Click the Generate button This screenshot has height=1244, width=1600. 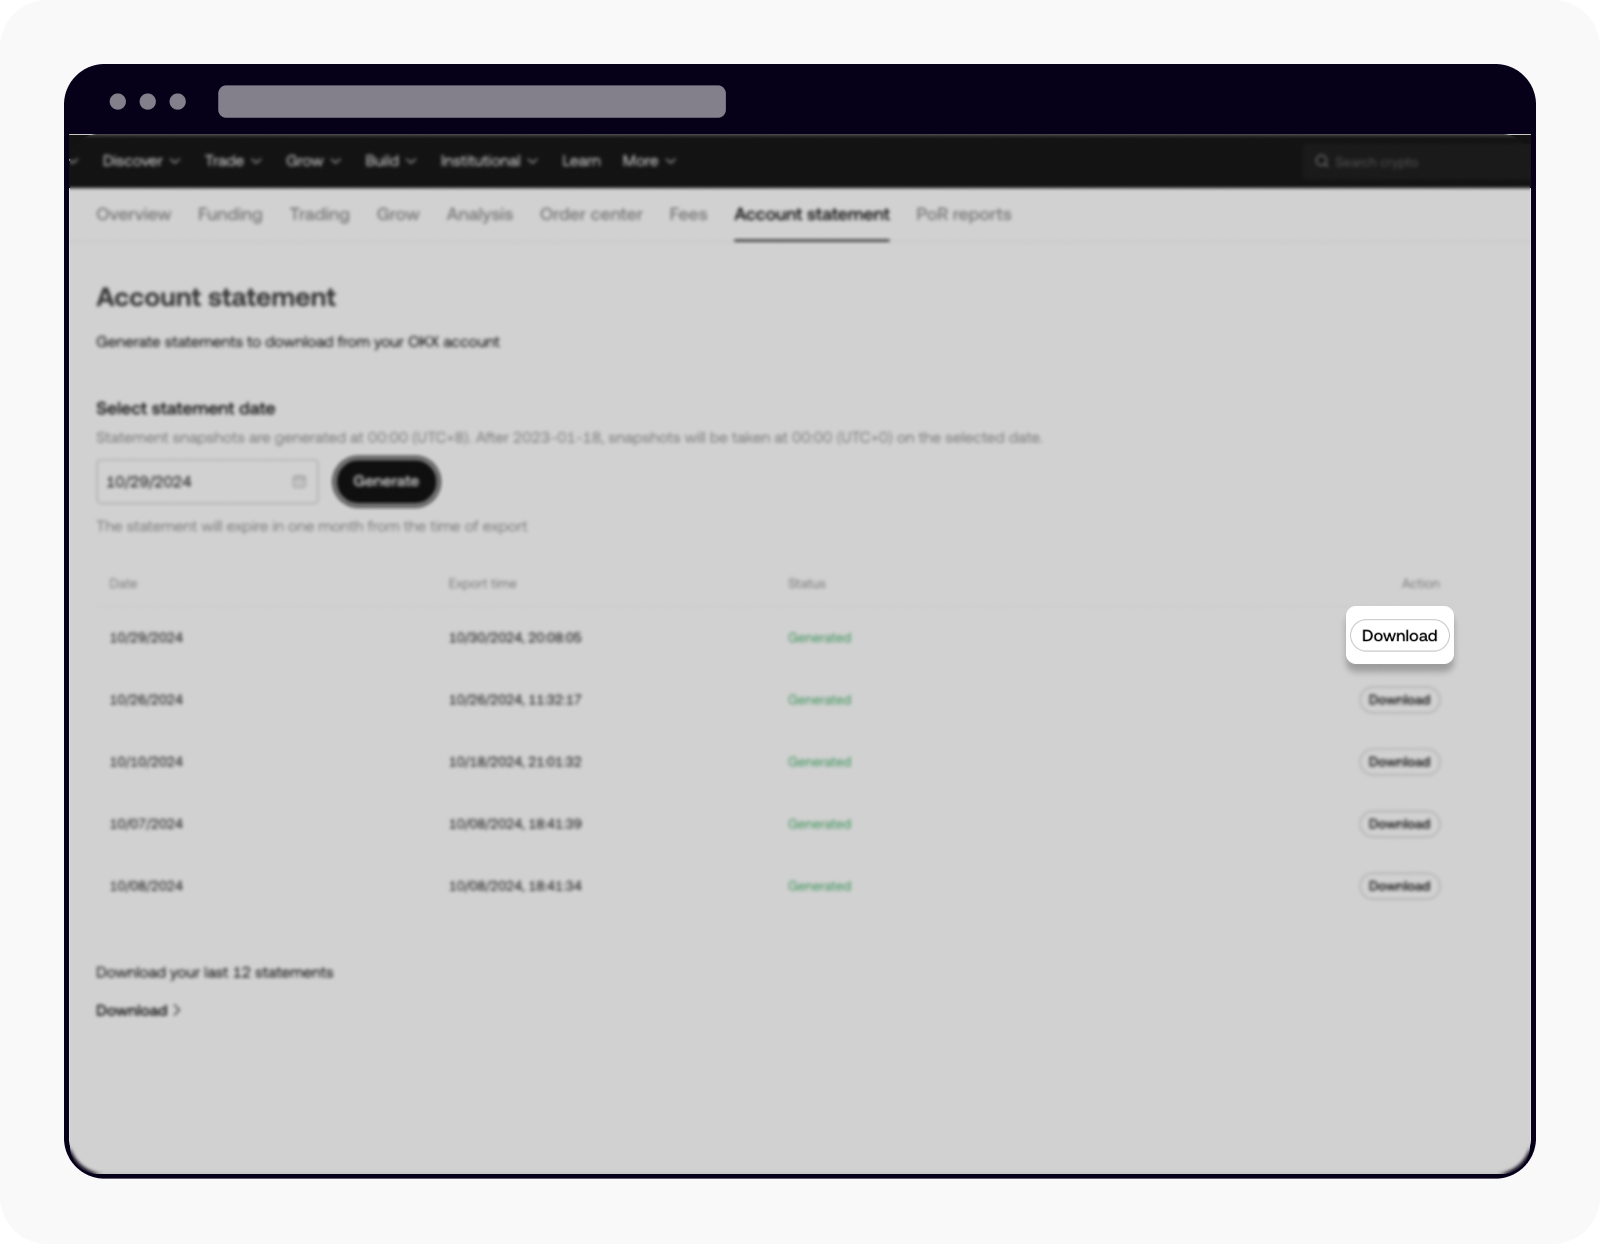386,481
